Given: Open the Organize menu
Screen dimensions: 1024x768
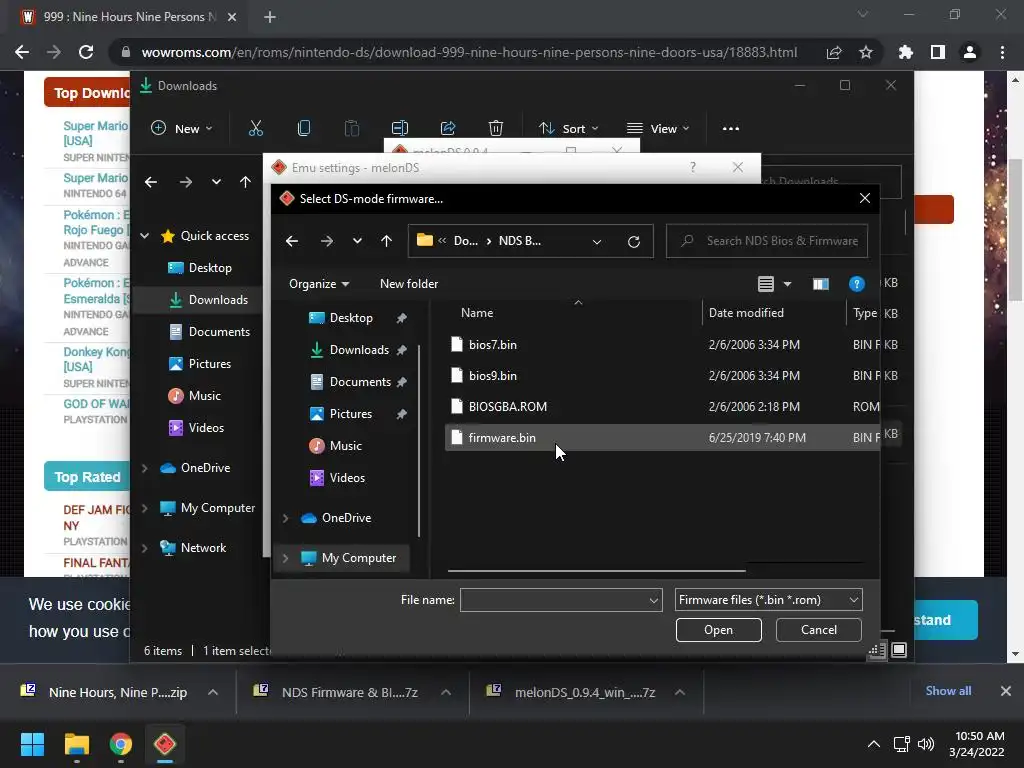Looking at the screenshot, I should click(319, 283).
